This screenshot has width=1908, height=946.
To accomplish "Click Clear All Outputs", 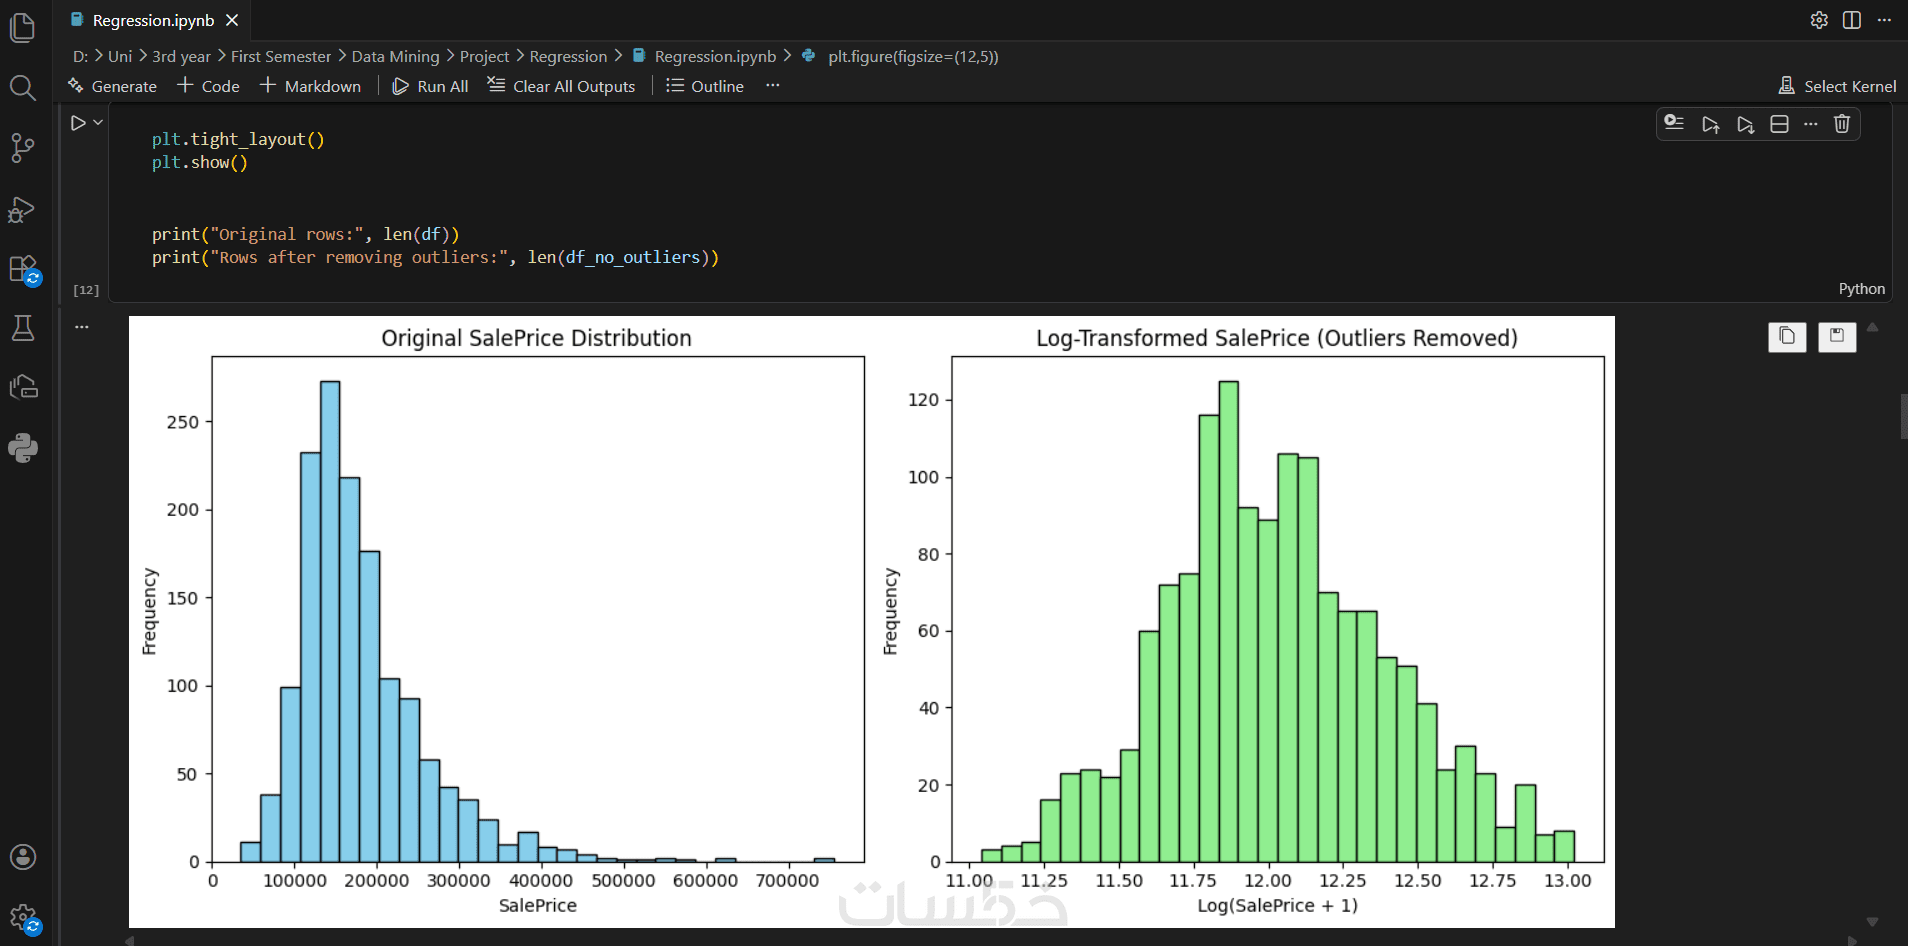I will coord(561,86).
